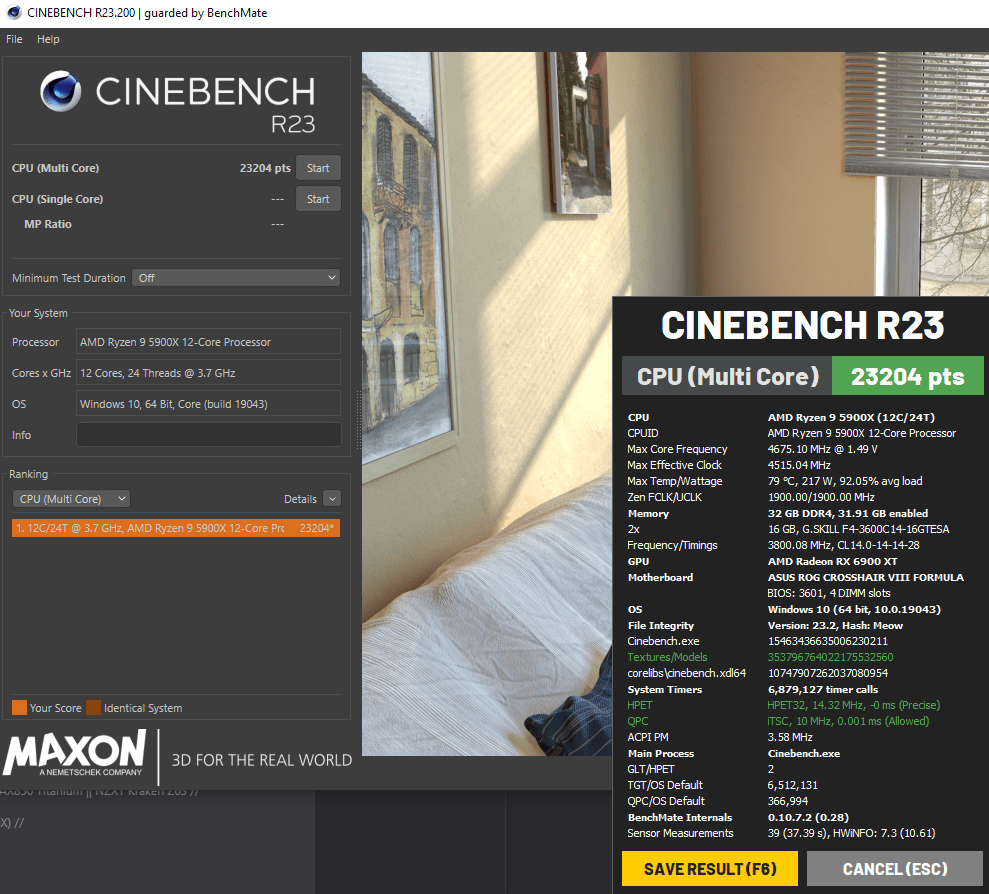This screenshot has width=989, height=894.
Task: Click the 3D FOR THE REAL WORLD slogan
Action: coord(262,760)
